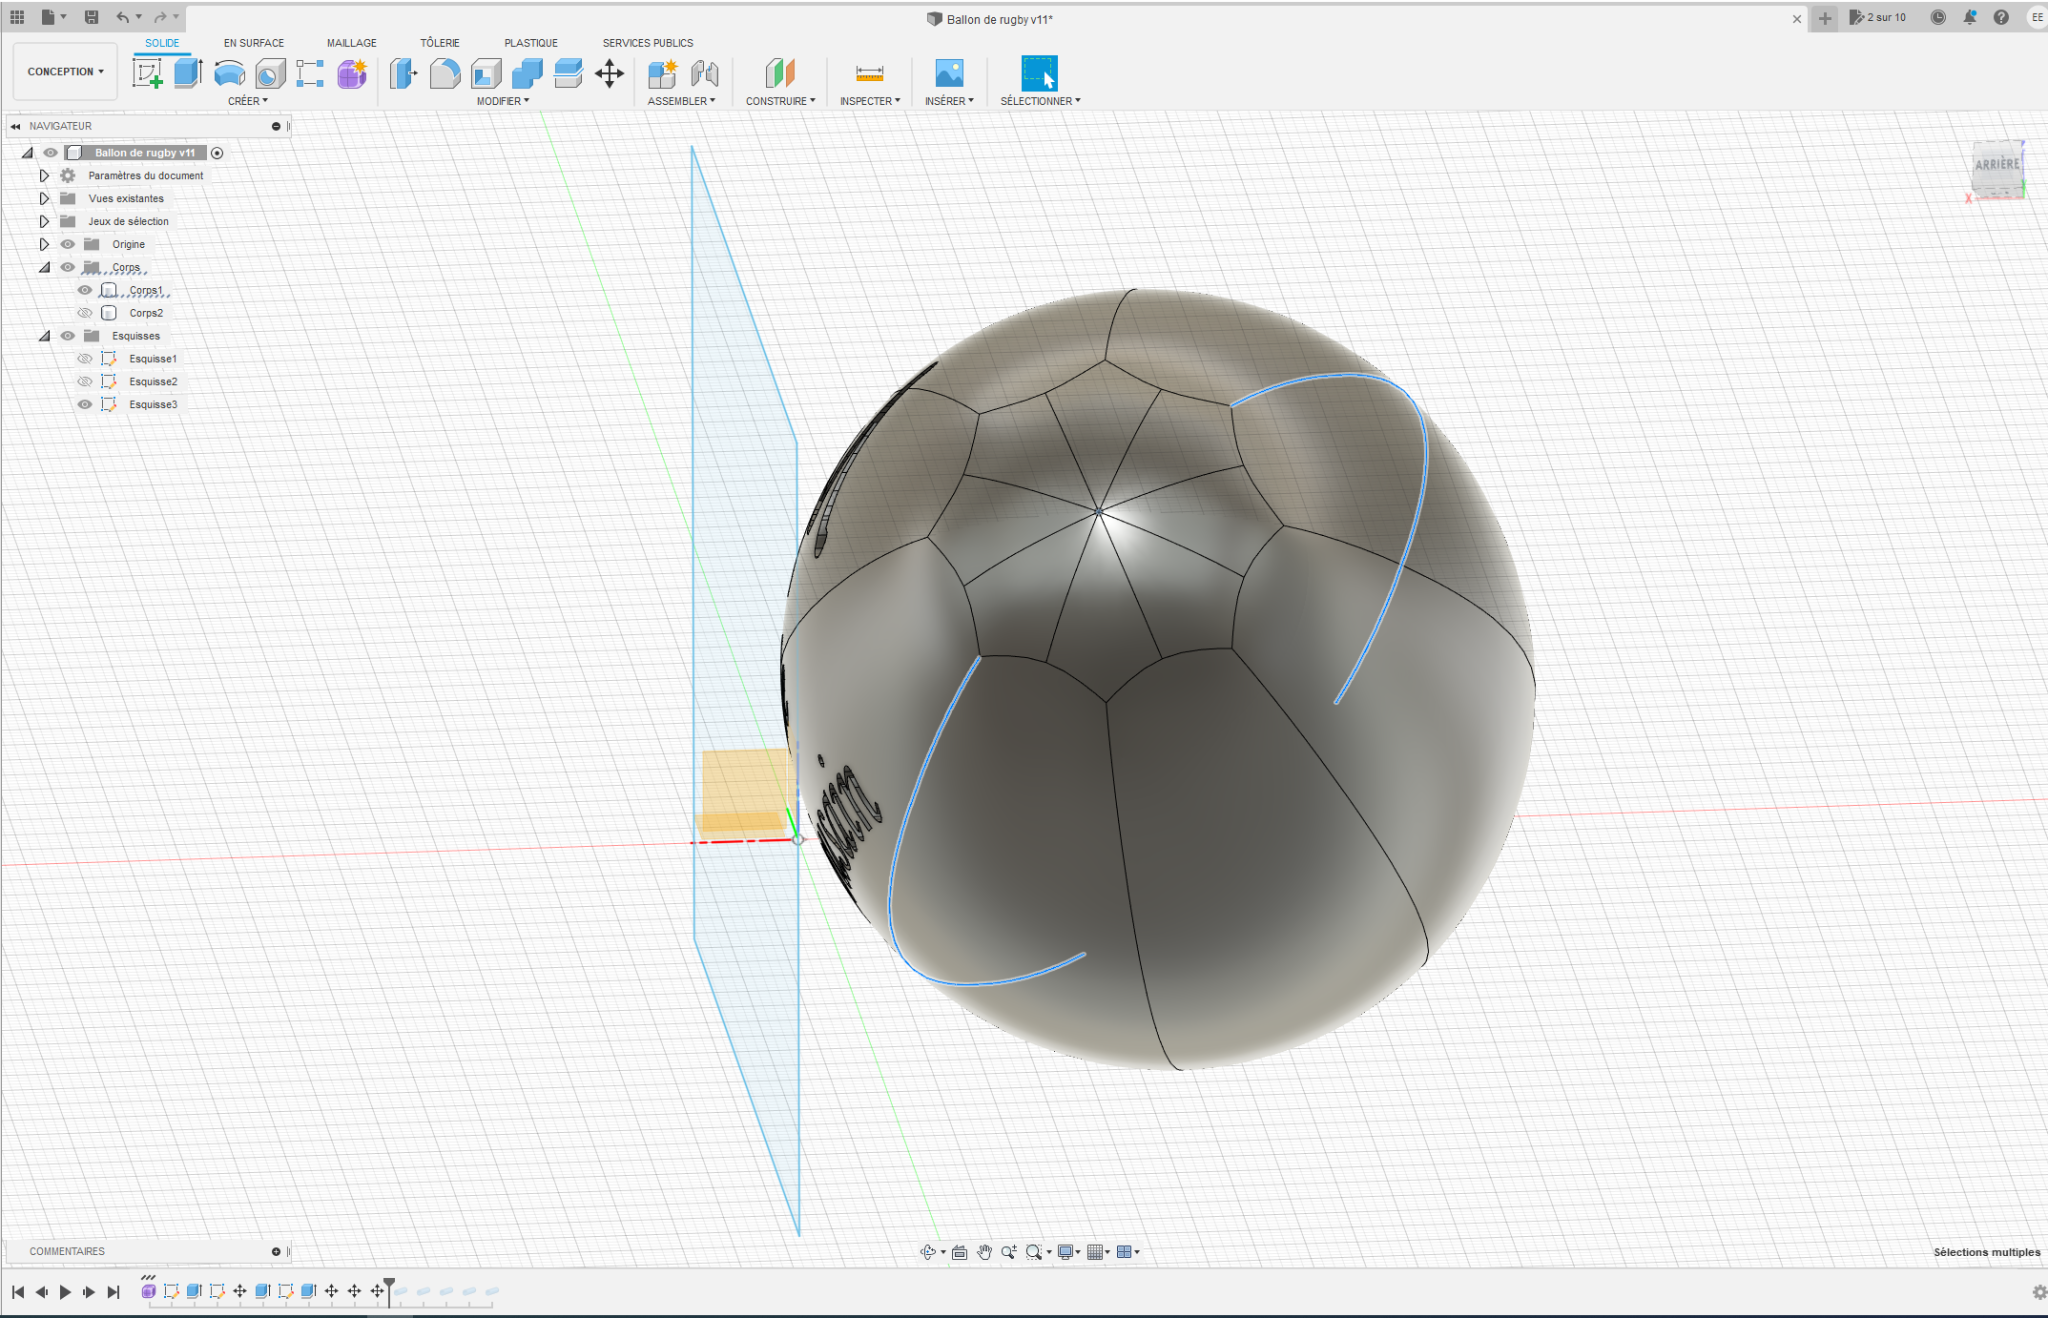
Task: Expand Vues existantes node
Action: pyautogui.click(x=44, y=198)
